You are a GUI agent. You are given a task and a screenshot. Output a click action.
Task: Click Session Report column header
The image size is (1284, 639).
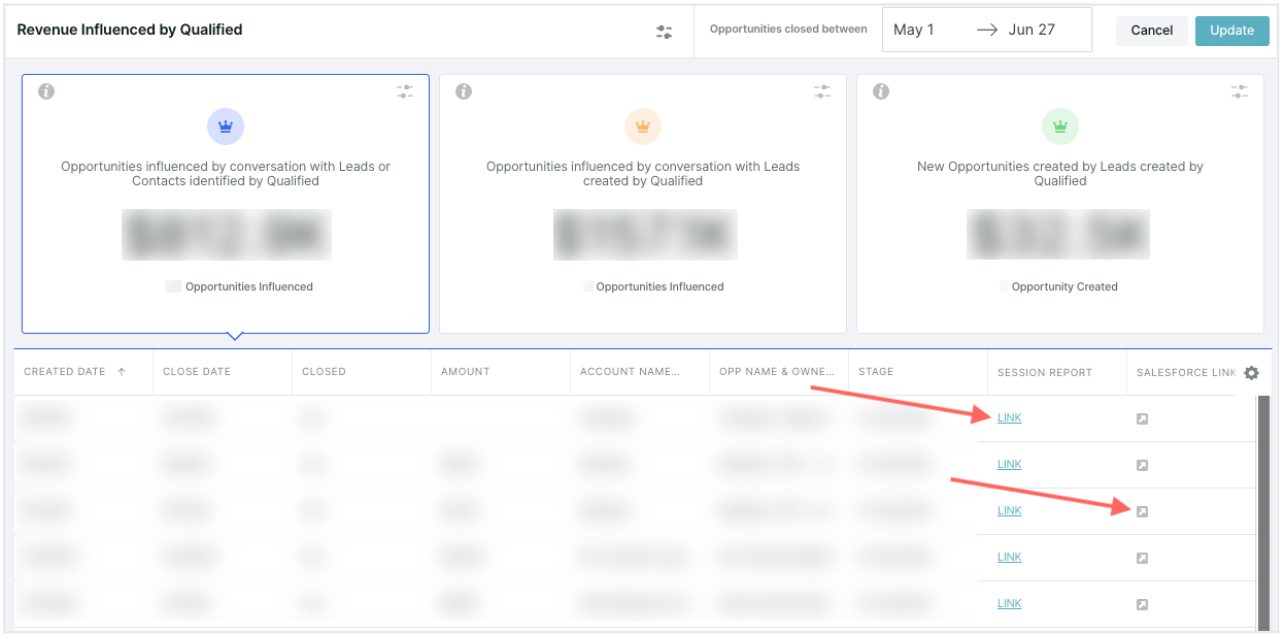(1045, 372)
